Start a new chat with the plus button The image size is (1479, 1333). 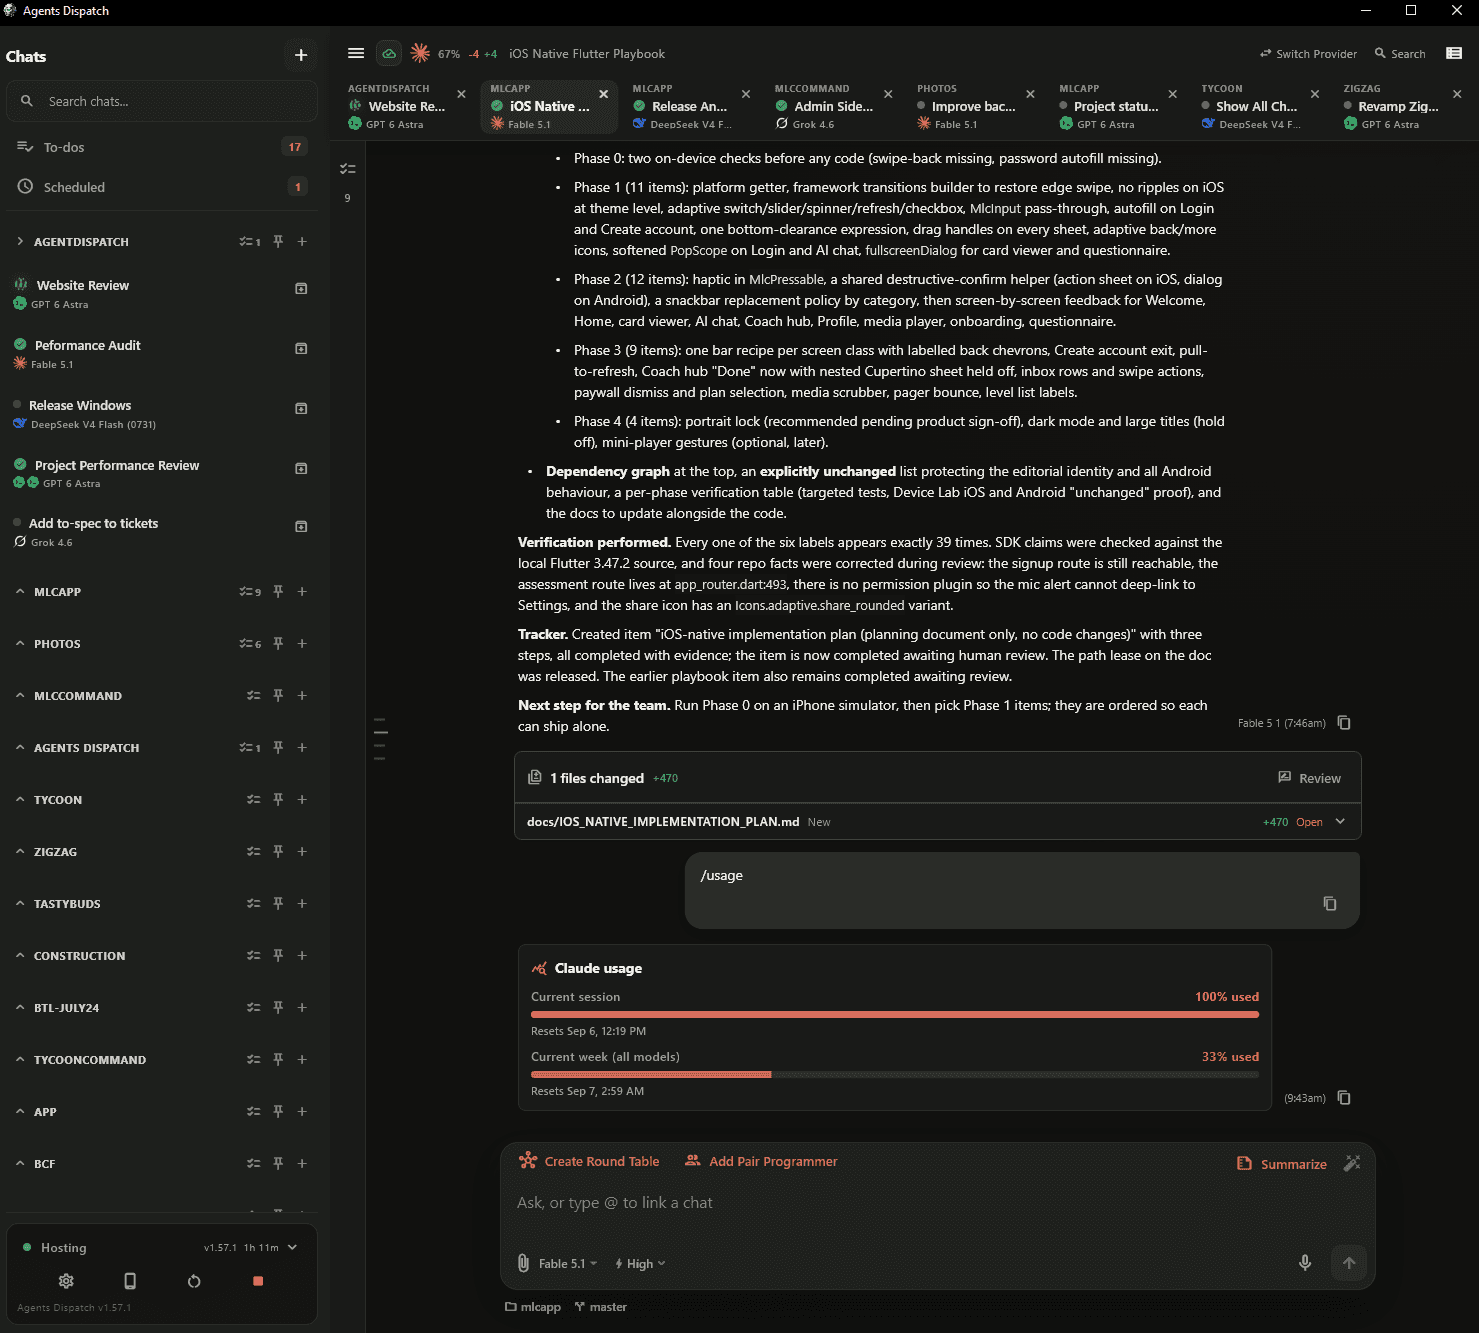pyautogui.click(x=301, y=56)
